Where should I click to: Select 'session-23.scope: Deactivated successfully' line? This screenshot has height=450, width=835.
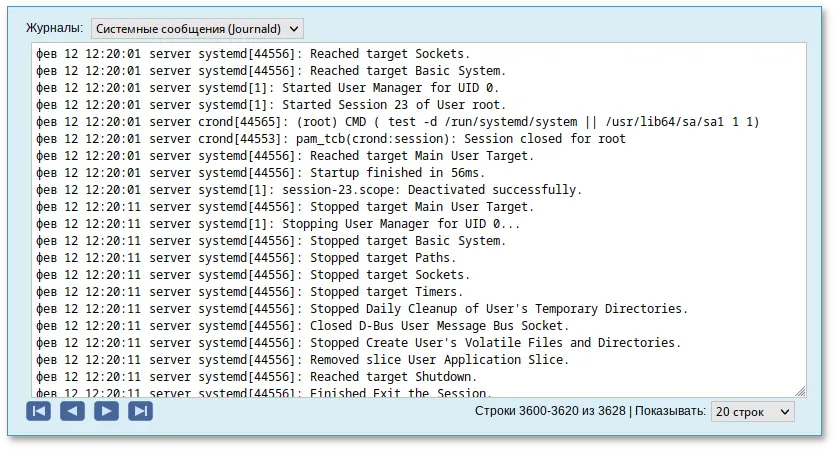309,190
